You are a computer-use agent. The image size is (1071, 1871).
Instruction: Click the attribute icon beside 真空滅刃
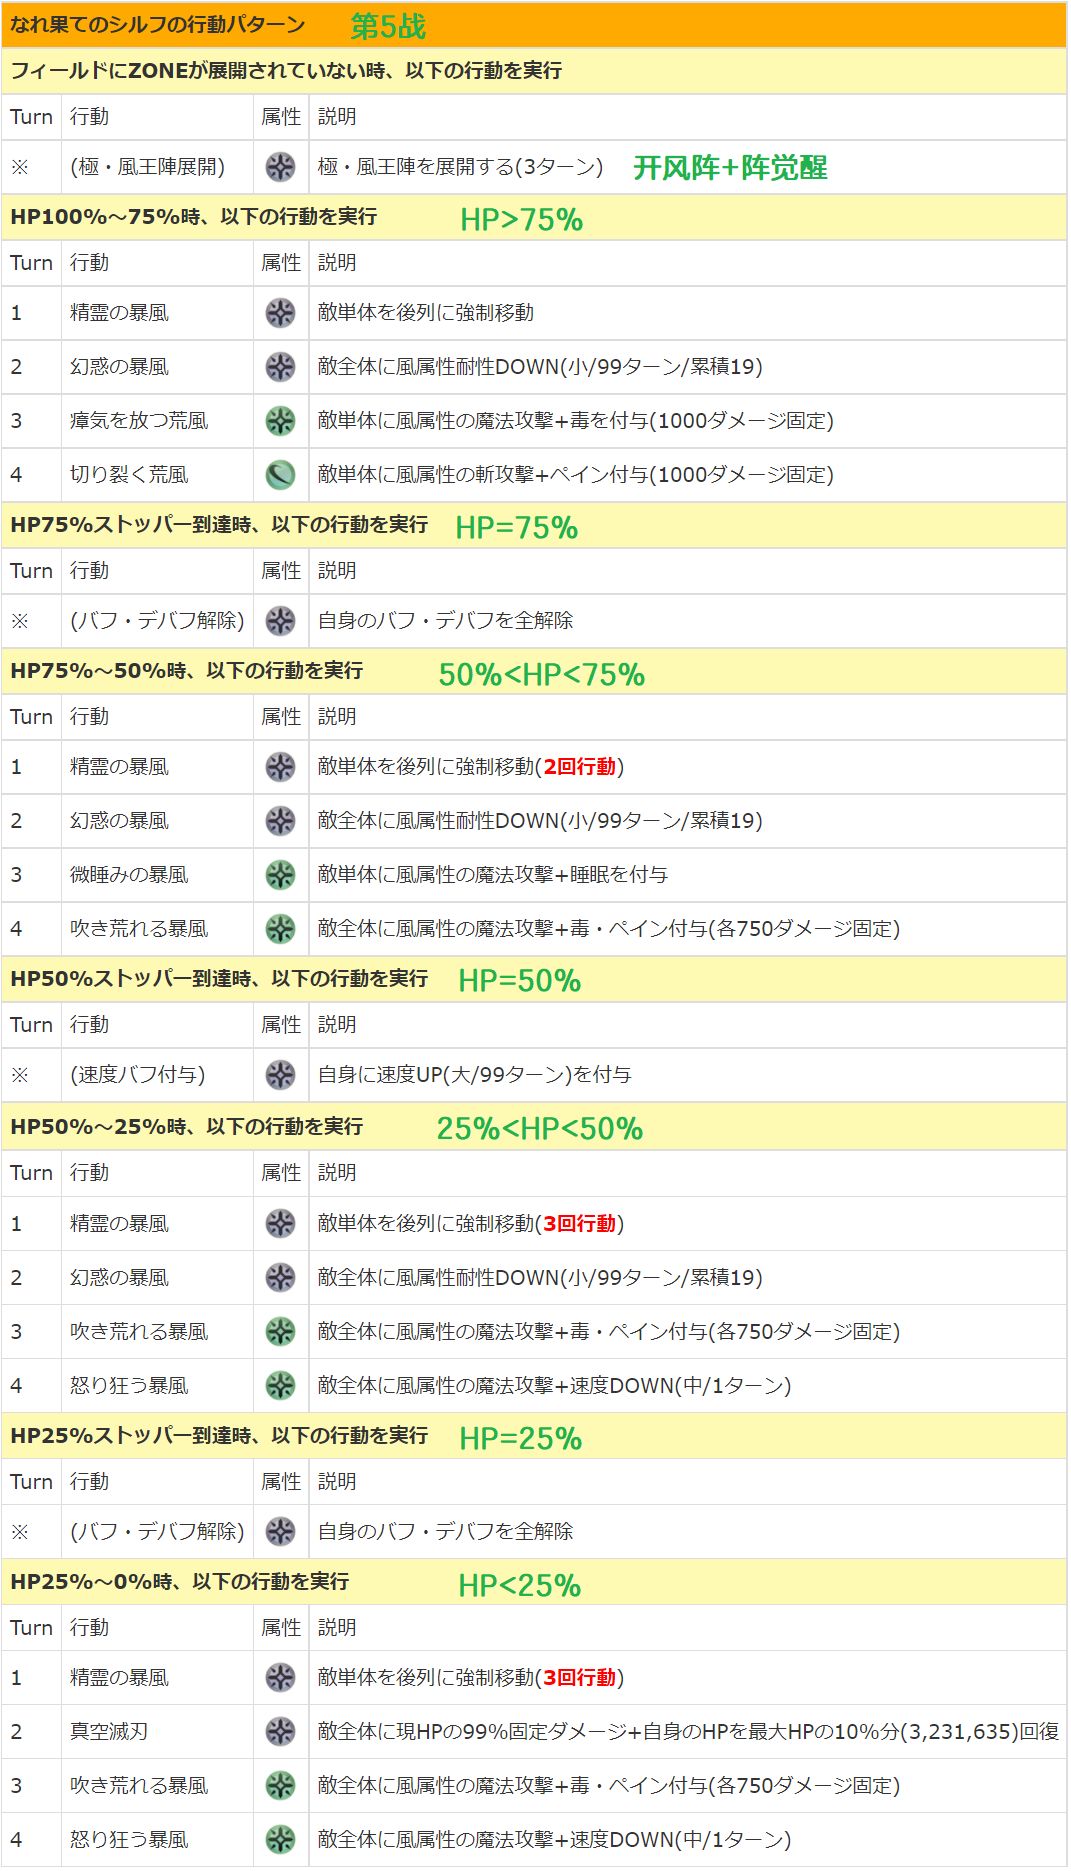click(280, 1732)
